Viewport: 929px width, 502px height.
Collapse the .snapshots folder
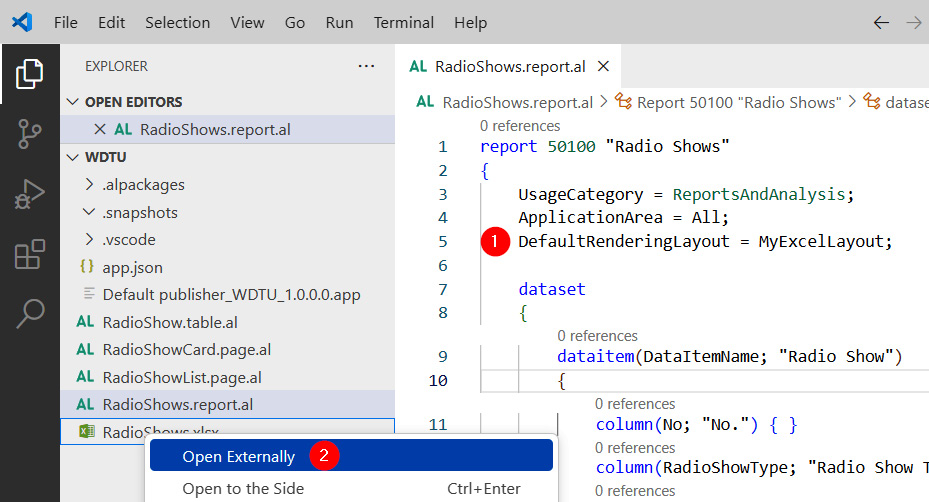89,212
